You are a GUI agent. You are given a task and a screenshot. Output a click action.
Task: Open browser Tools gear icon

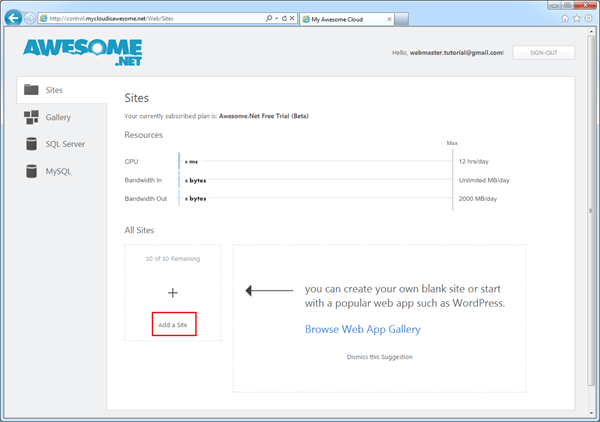(x=589, y=18)
